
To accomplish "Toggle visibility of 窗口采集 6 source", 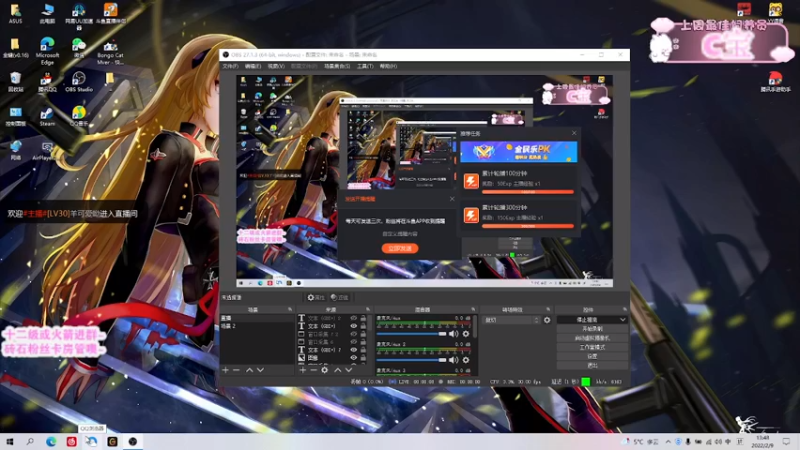I will [354, 342].
